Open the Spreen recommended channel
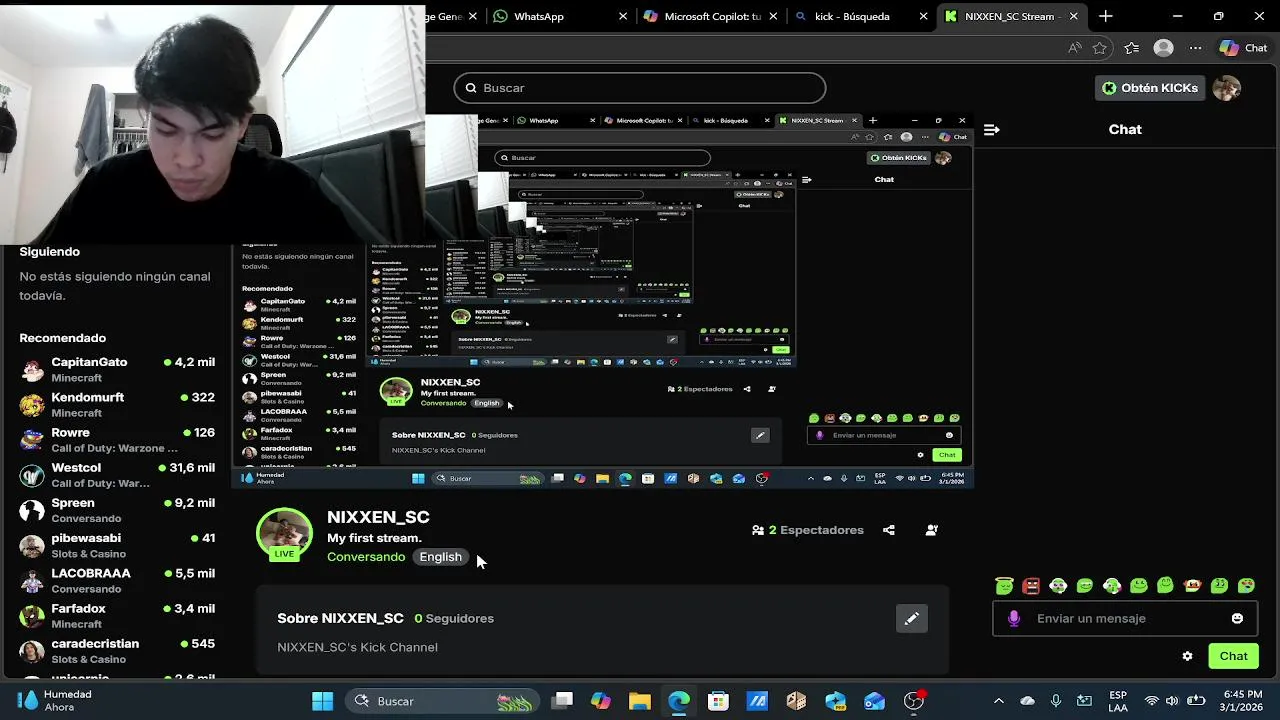 (x=117, y=510)
